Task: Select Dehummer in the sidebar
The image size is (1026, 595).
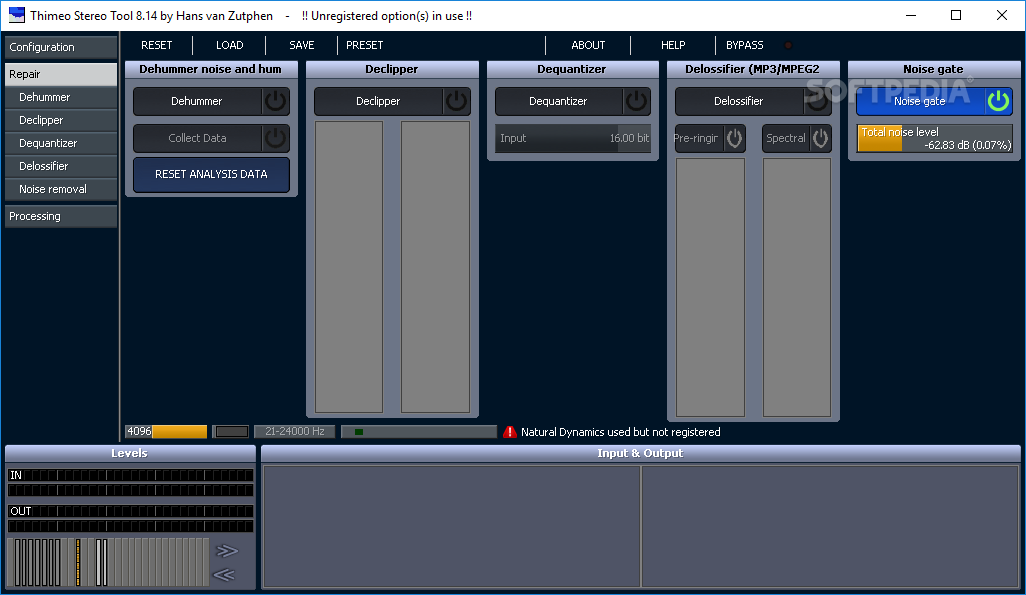Action: coord(61,97)
